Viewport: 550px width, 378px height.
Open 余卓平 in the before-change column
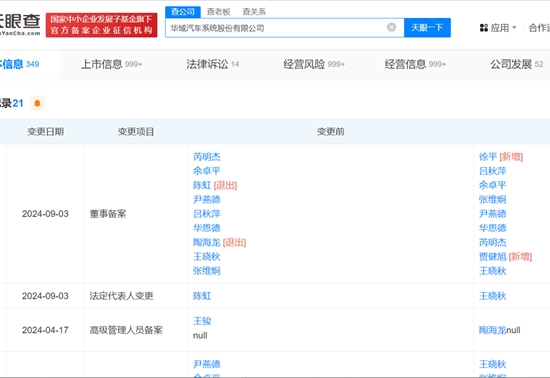click(x=207, y=171)
